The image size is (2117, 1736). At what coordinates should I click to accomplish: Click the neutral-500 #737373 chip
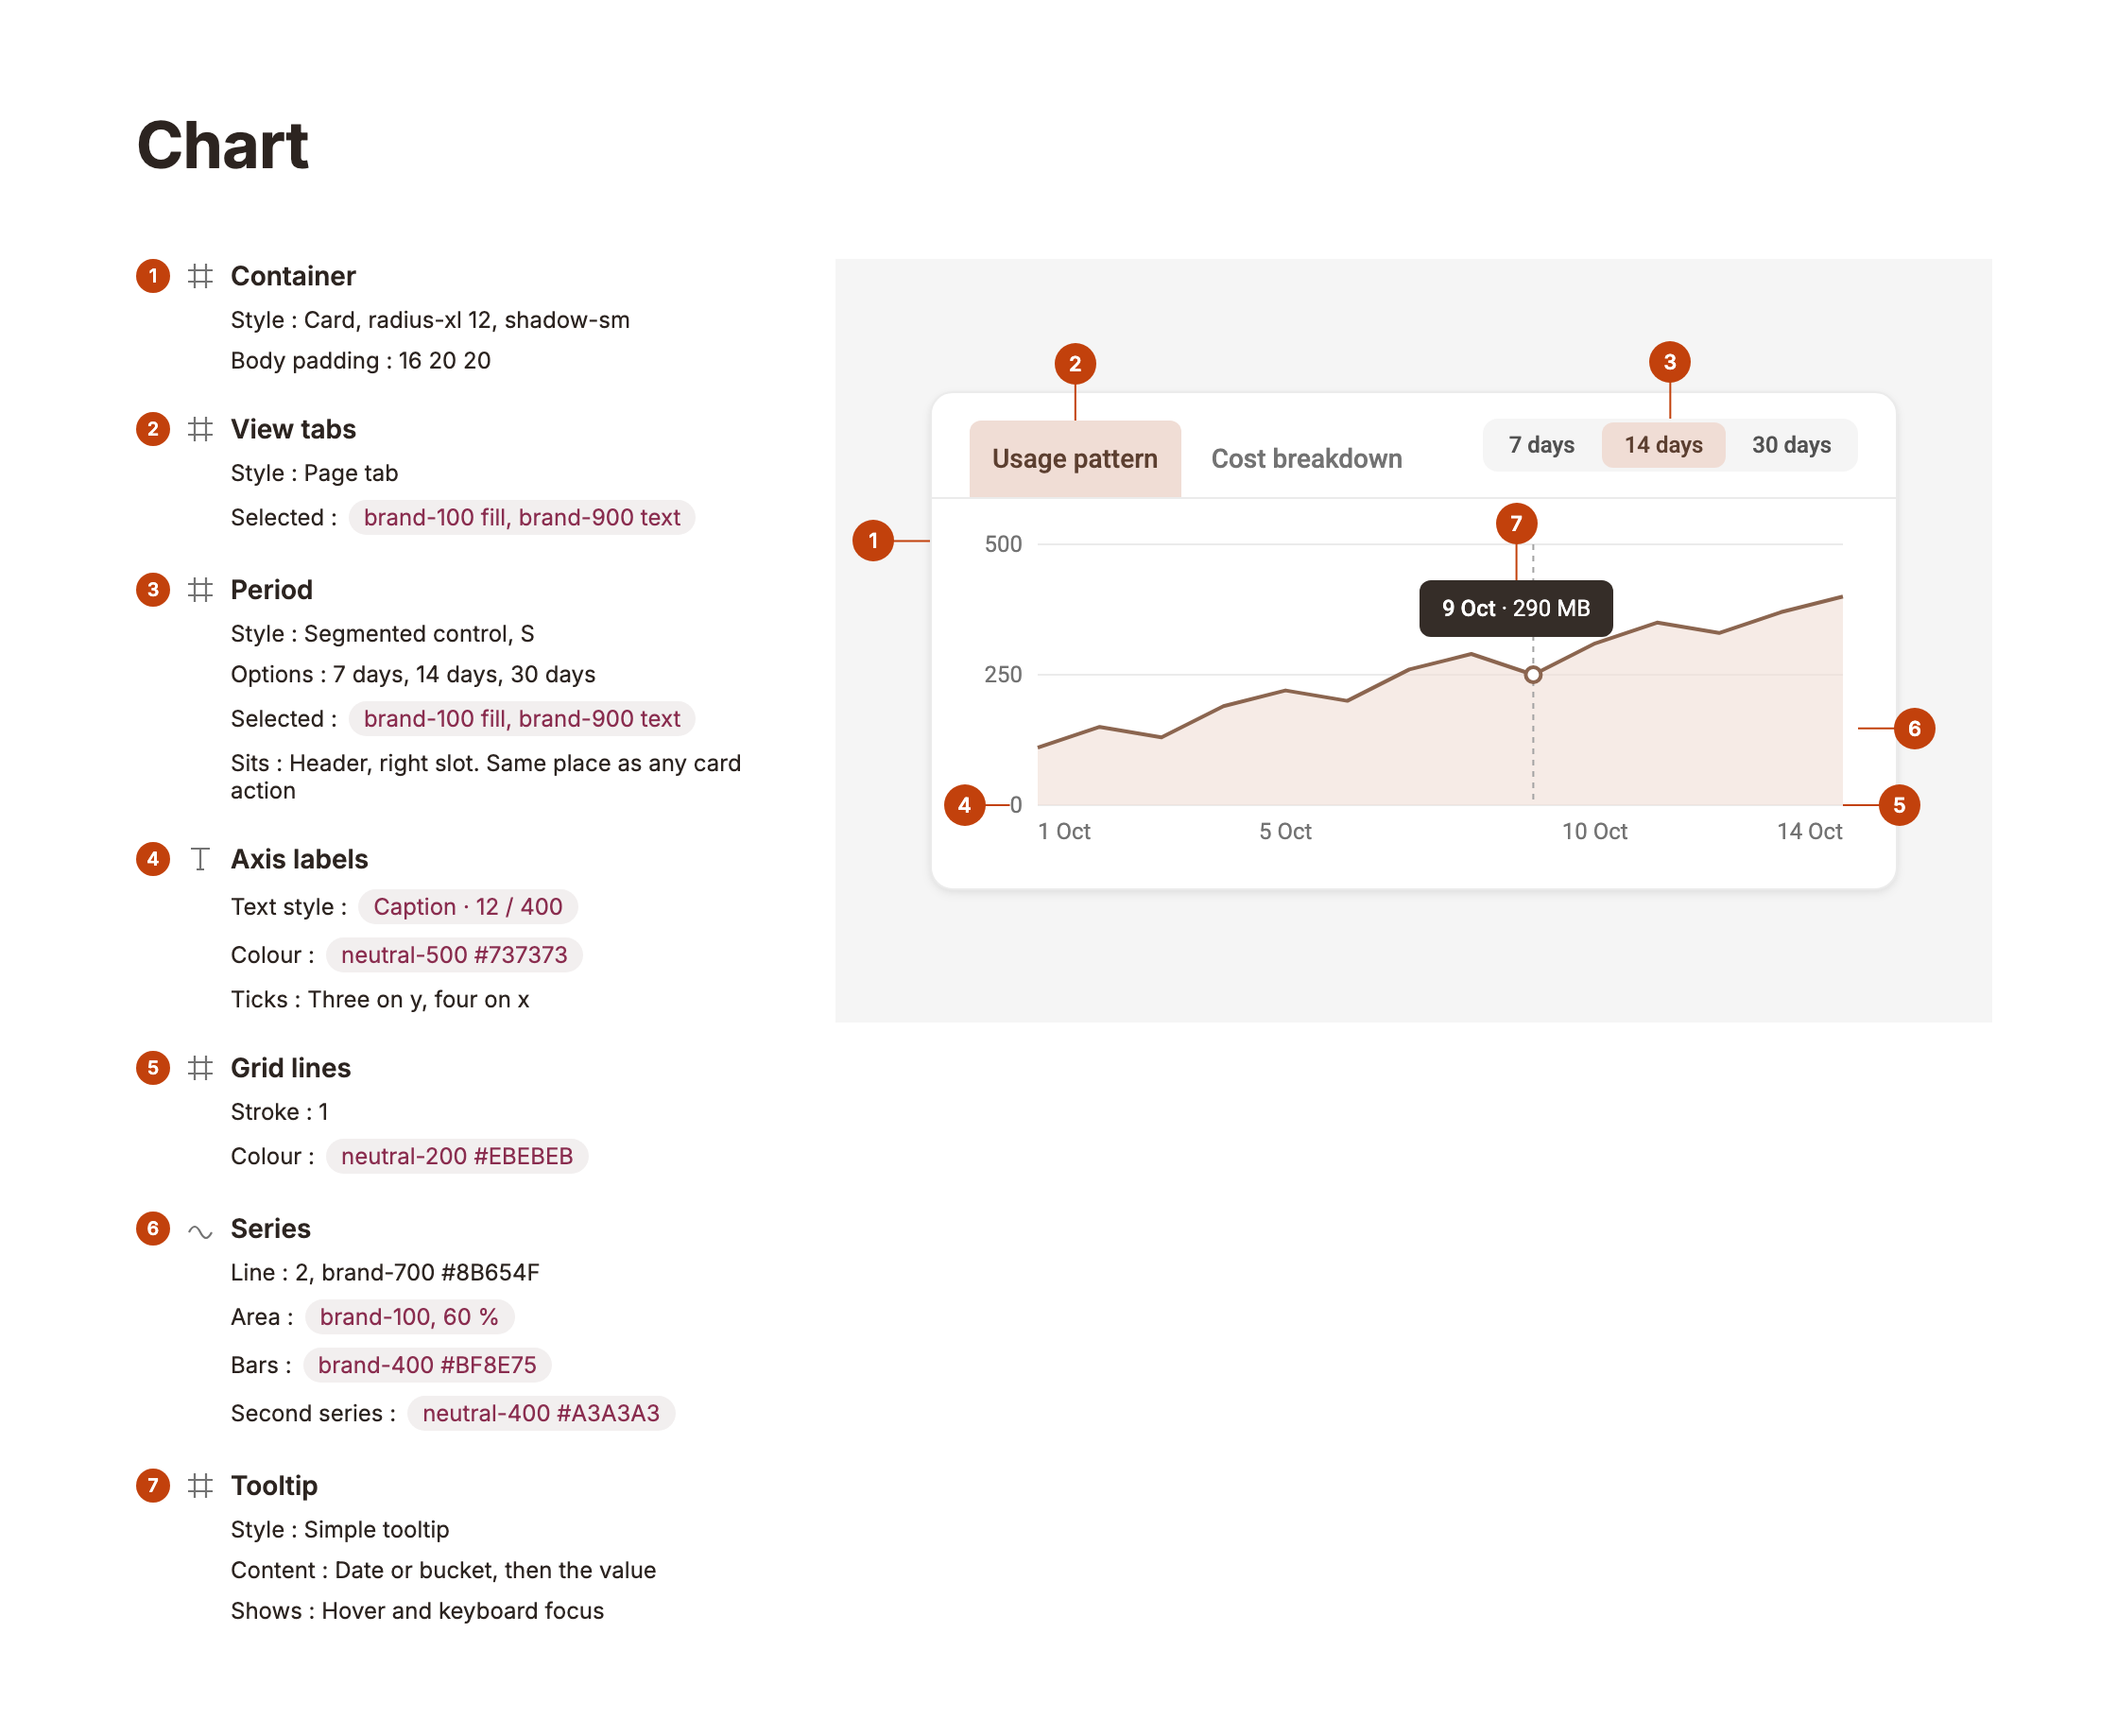coord(454,954)
